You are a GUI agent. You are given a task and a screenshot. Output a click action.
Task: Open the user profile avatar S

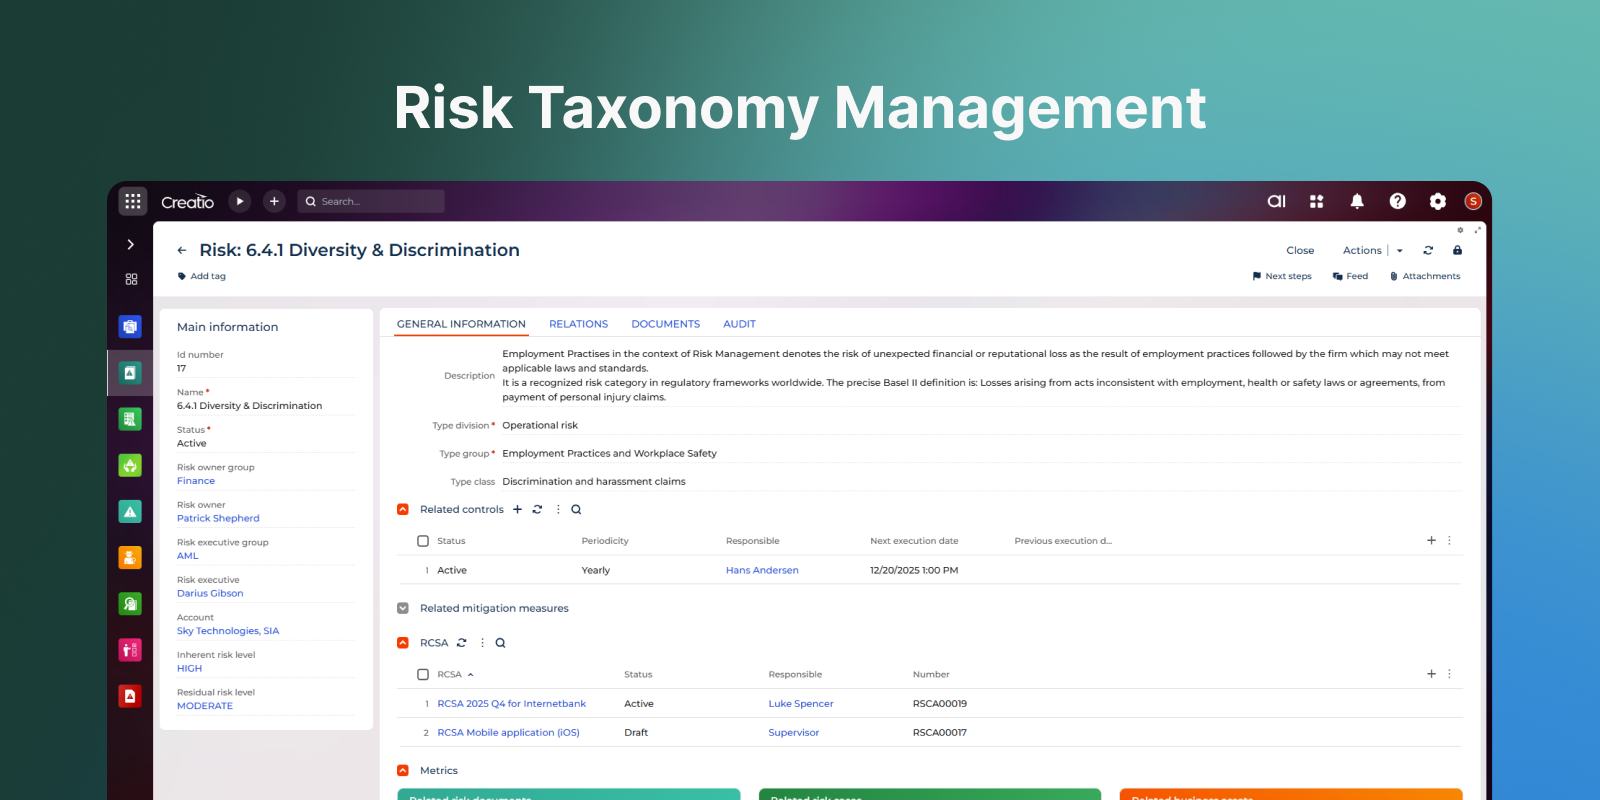pos(1473,201)
